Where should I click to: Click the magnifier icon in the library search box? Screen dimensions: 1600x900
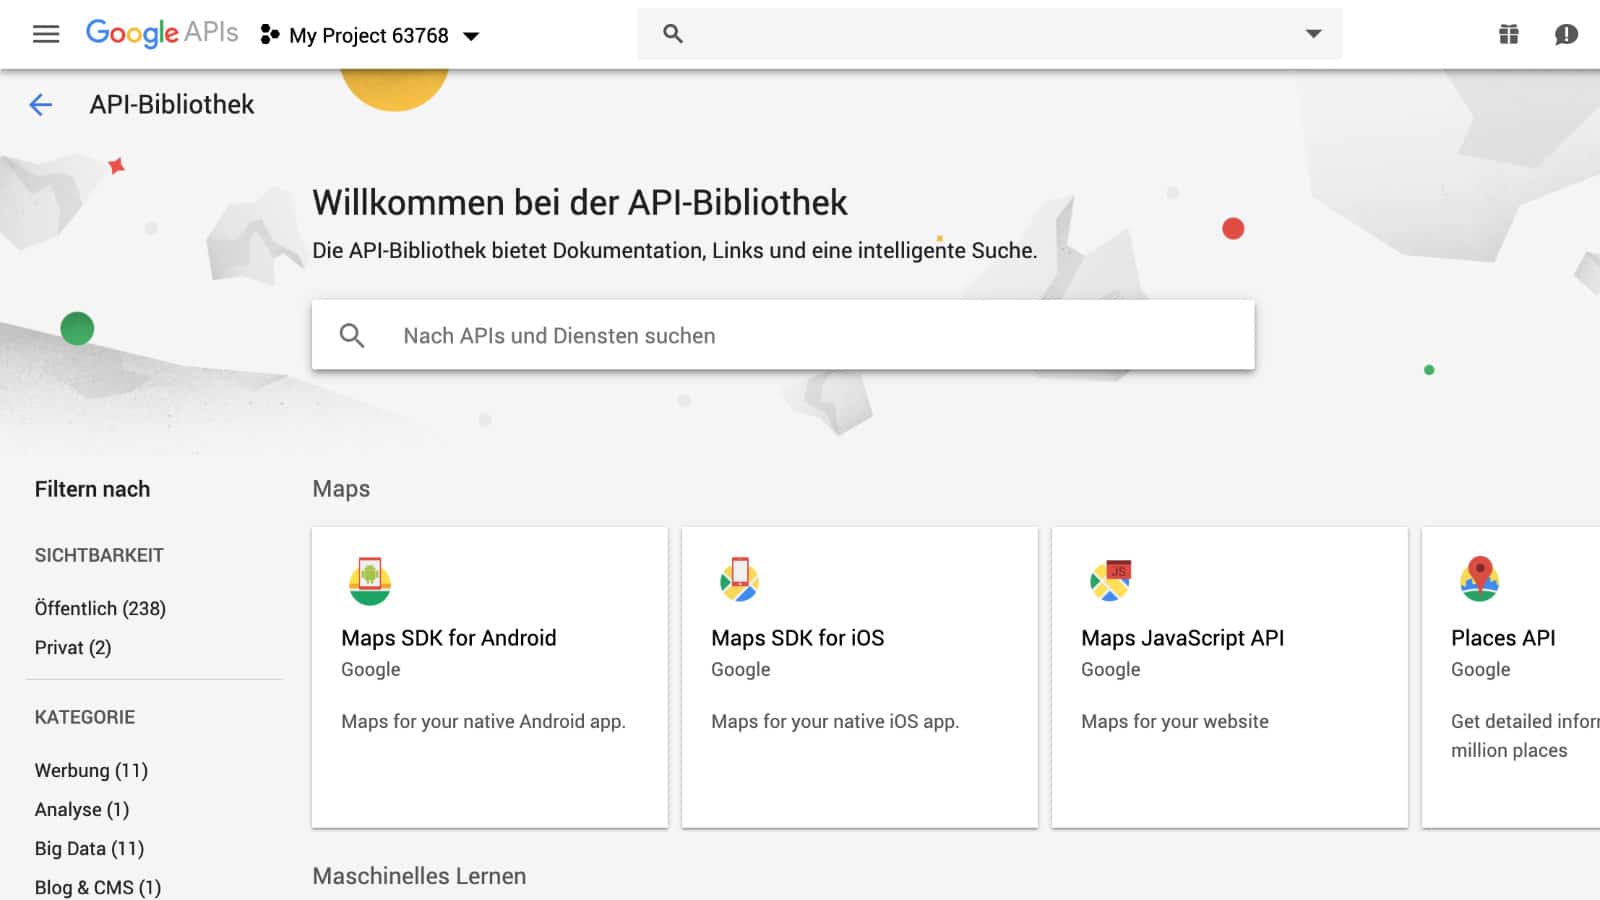coord(352,335)
